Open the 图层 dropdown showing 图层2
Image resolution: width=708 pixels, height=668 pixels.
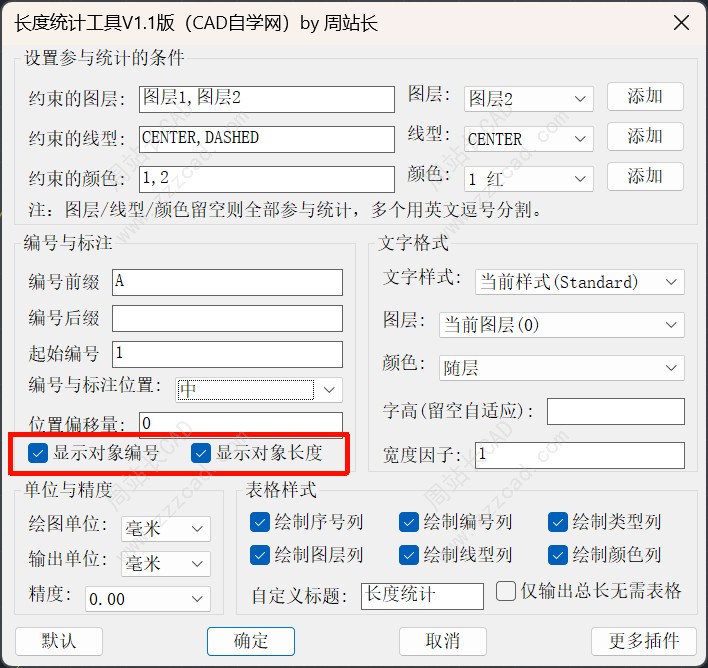click(528, 99)
